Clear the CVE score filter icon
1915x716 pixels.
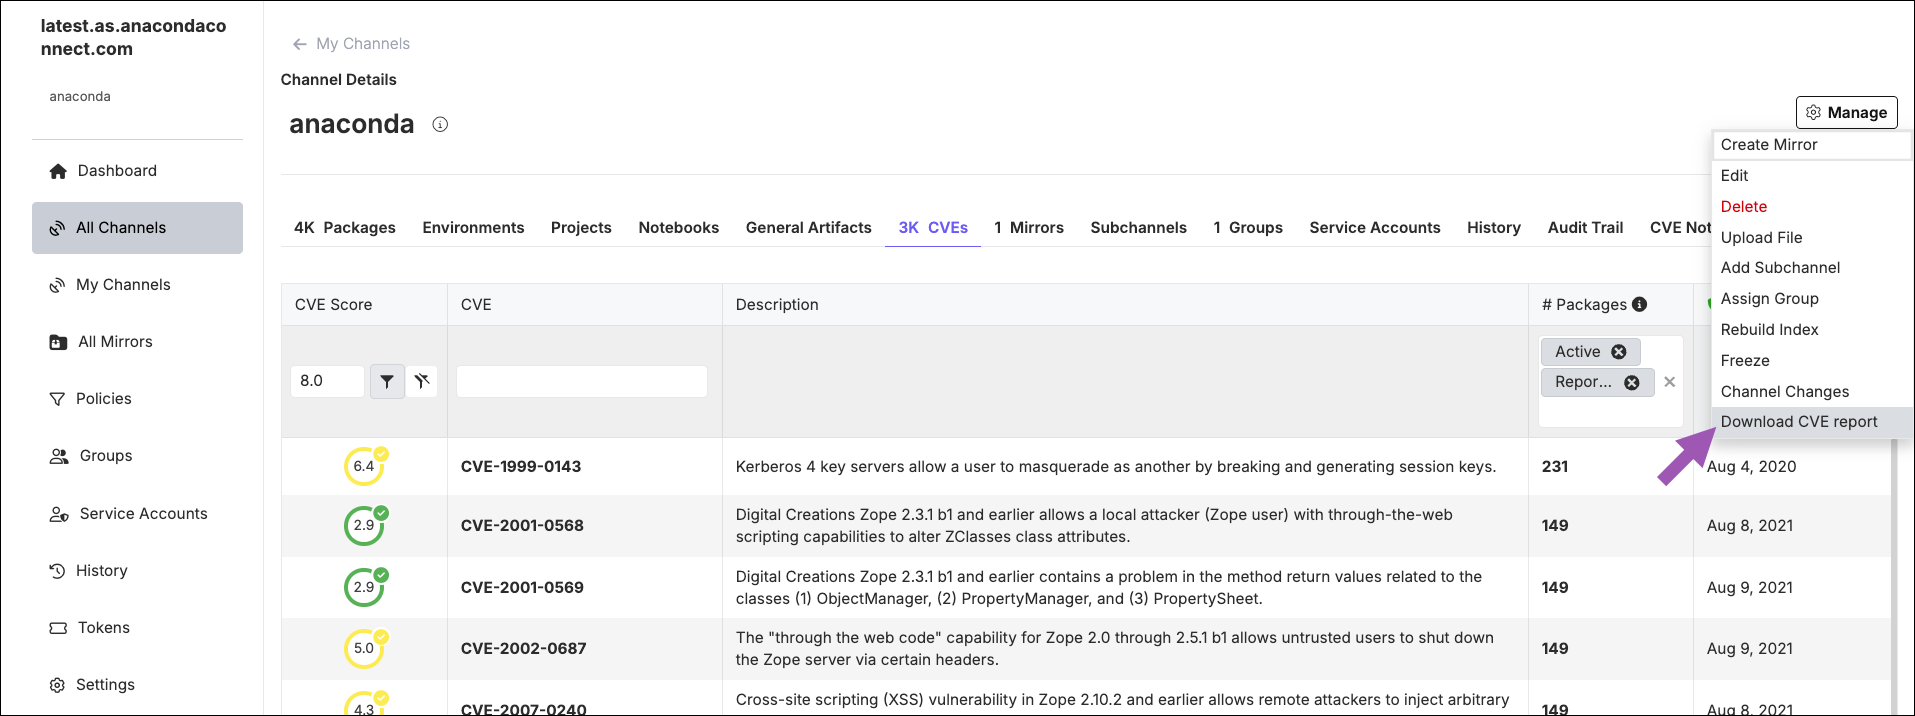coord(422,381)
